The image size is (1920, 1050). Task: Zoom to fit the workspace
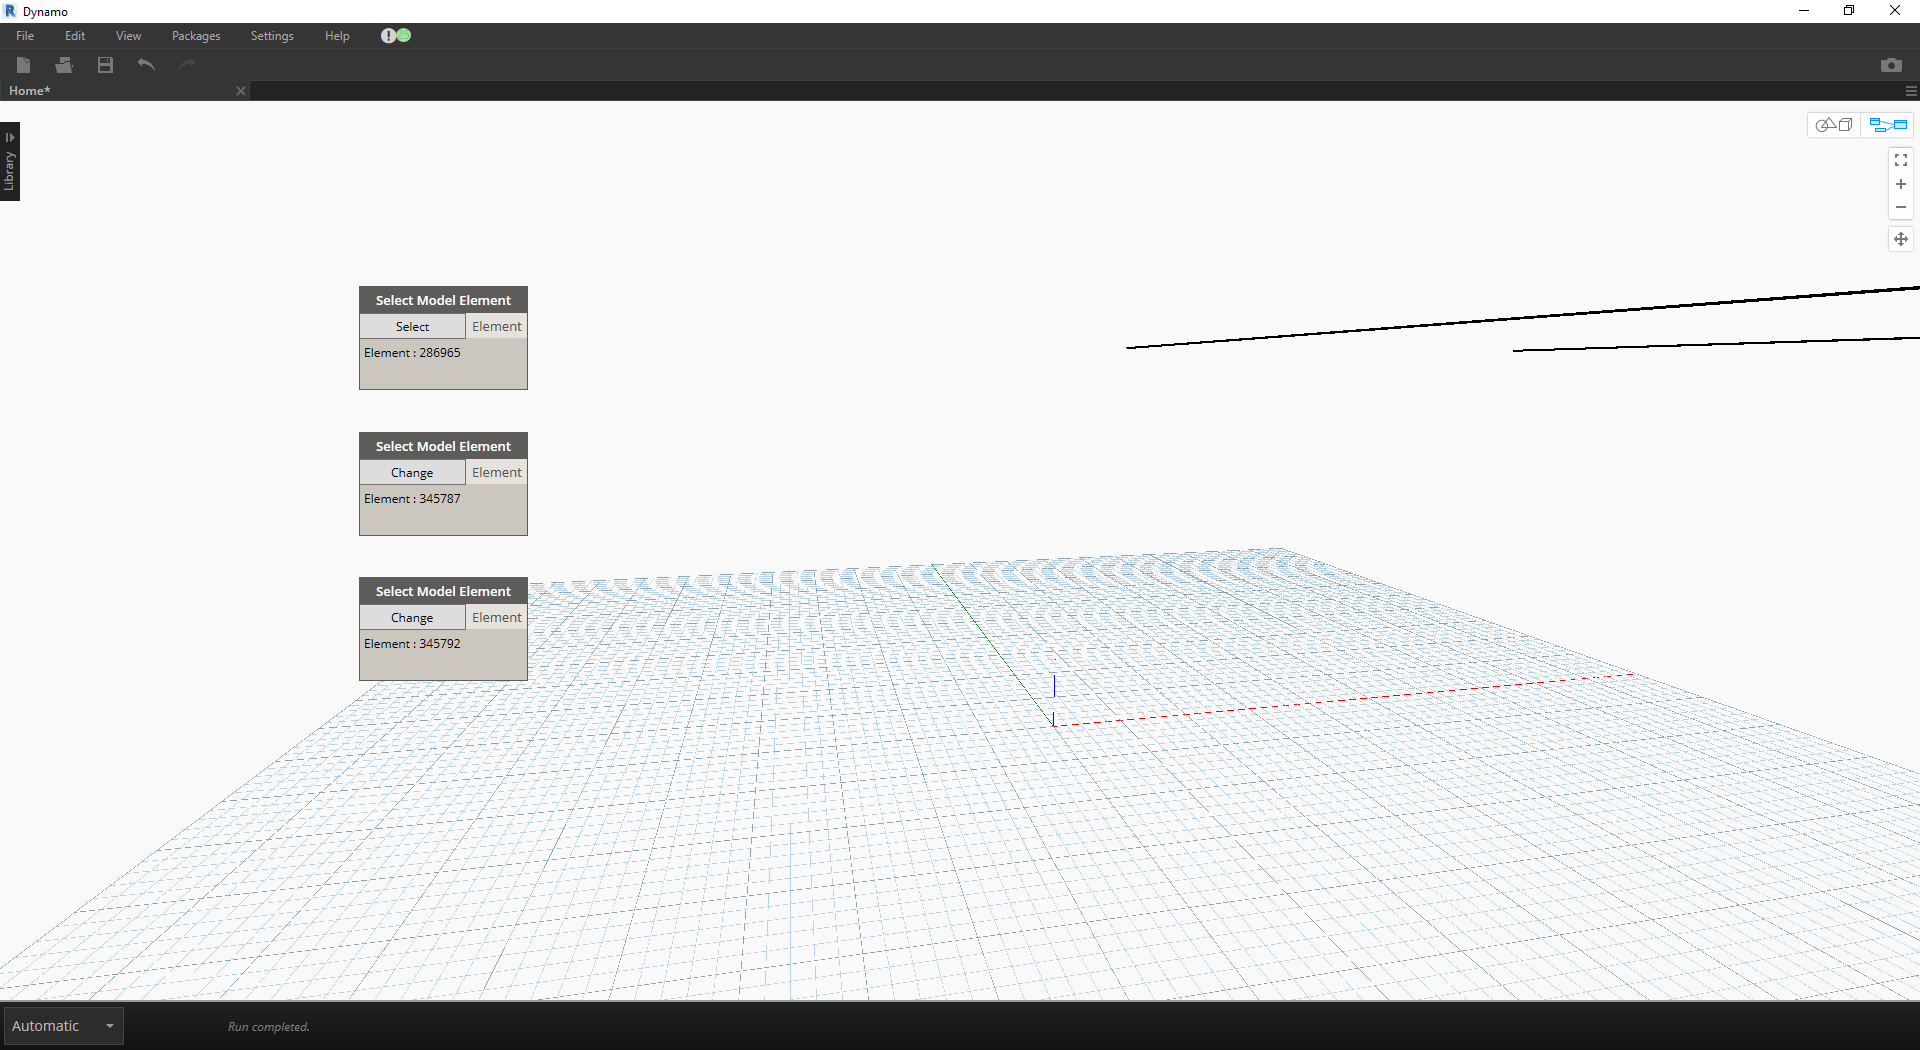[1901, 160]
